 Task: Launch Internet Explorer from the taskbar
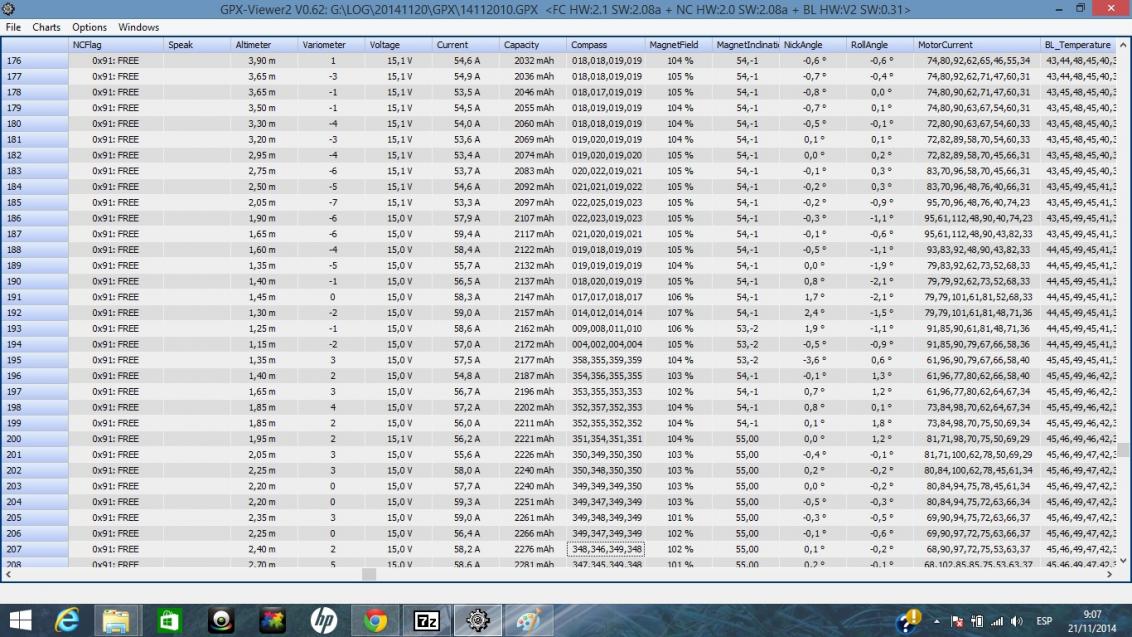click(66, 620)
